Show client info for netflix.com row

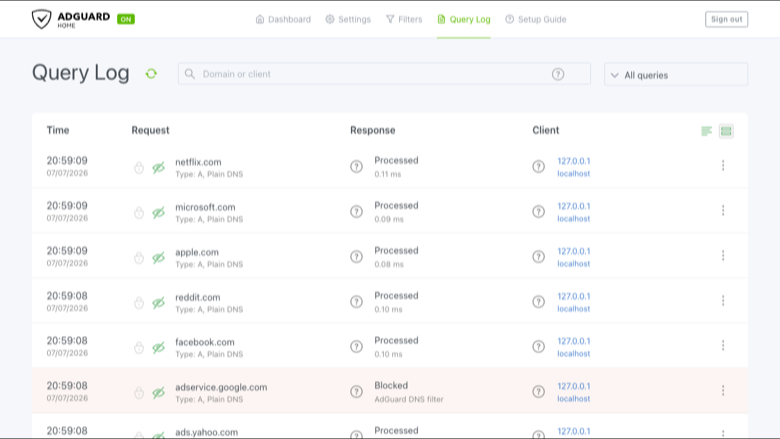538,167
